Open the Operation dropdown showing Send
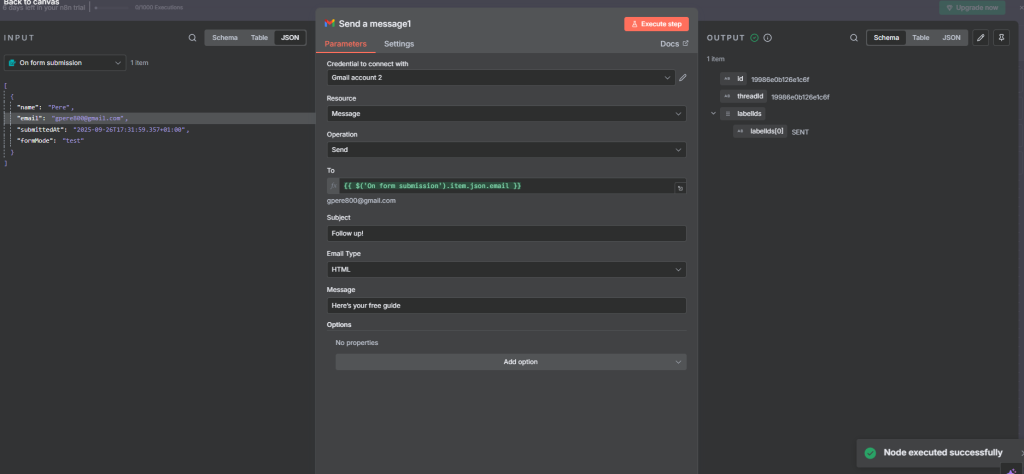Screen dimensions: 1024x474 coord(506,150)
